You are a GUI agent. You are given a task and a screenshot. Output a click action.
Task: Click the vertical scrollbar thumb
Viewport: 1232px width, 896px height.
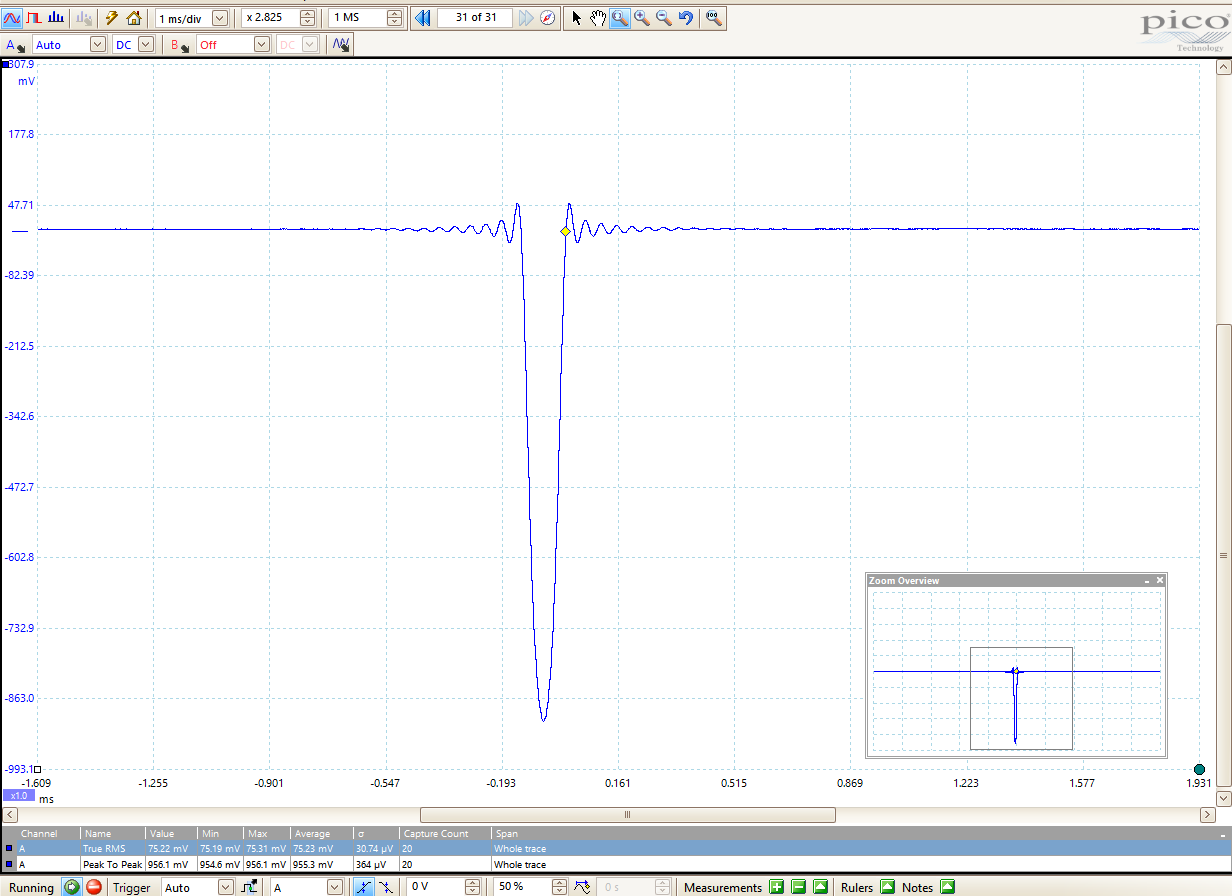coord(1223,556)
